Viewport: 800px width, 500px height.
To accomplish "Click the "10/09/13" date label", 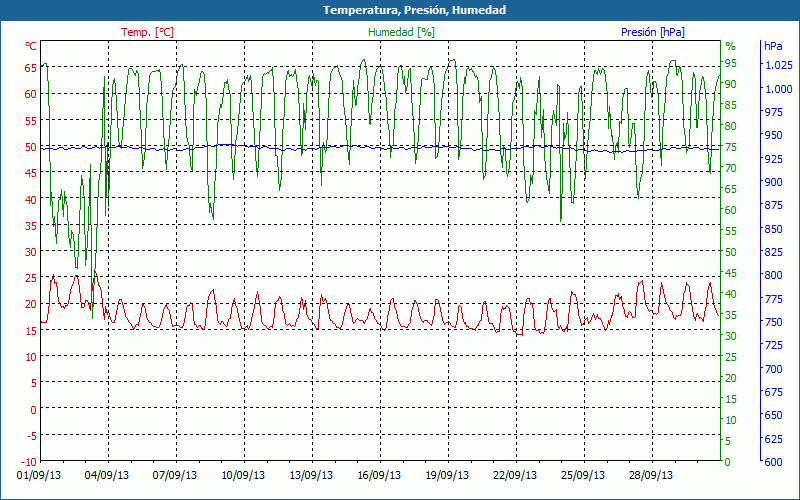I will (x=243, y=475).
